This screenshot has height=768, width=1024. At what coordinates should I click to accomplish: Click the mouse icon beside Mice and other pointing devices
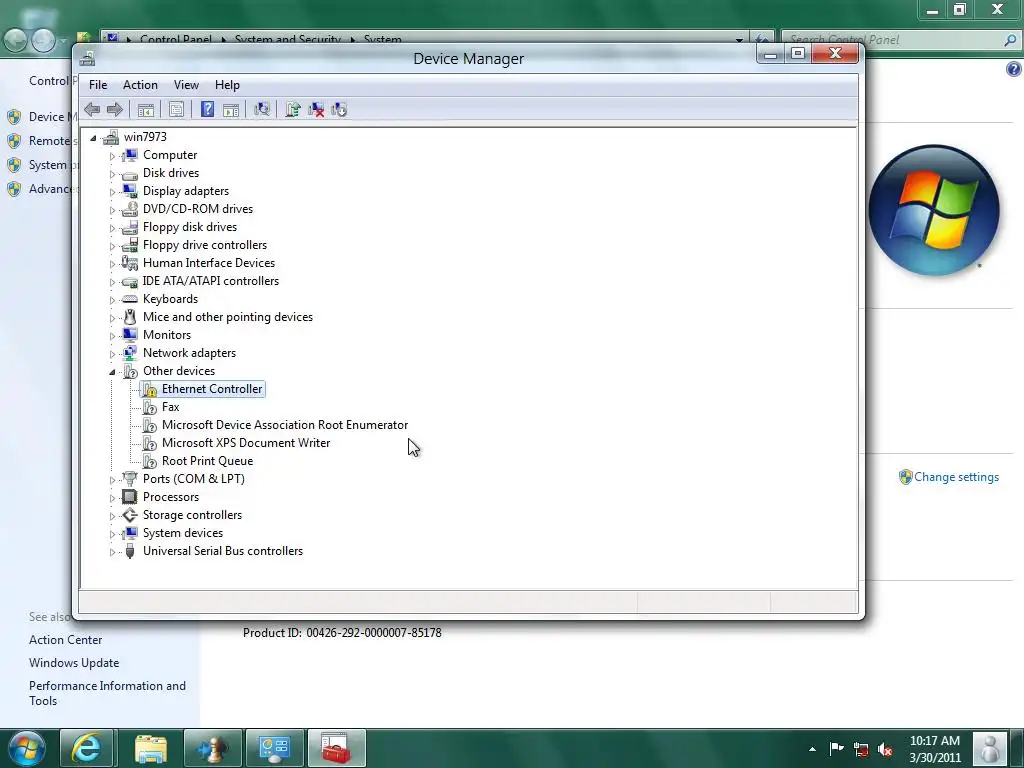click(x=130, y=317)
